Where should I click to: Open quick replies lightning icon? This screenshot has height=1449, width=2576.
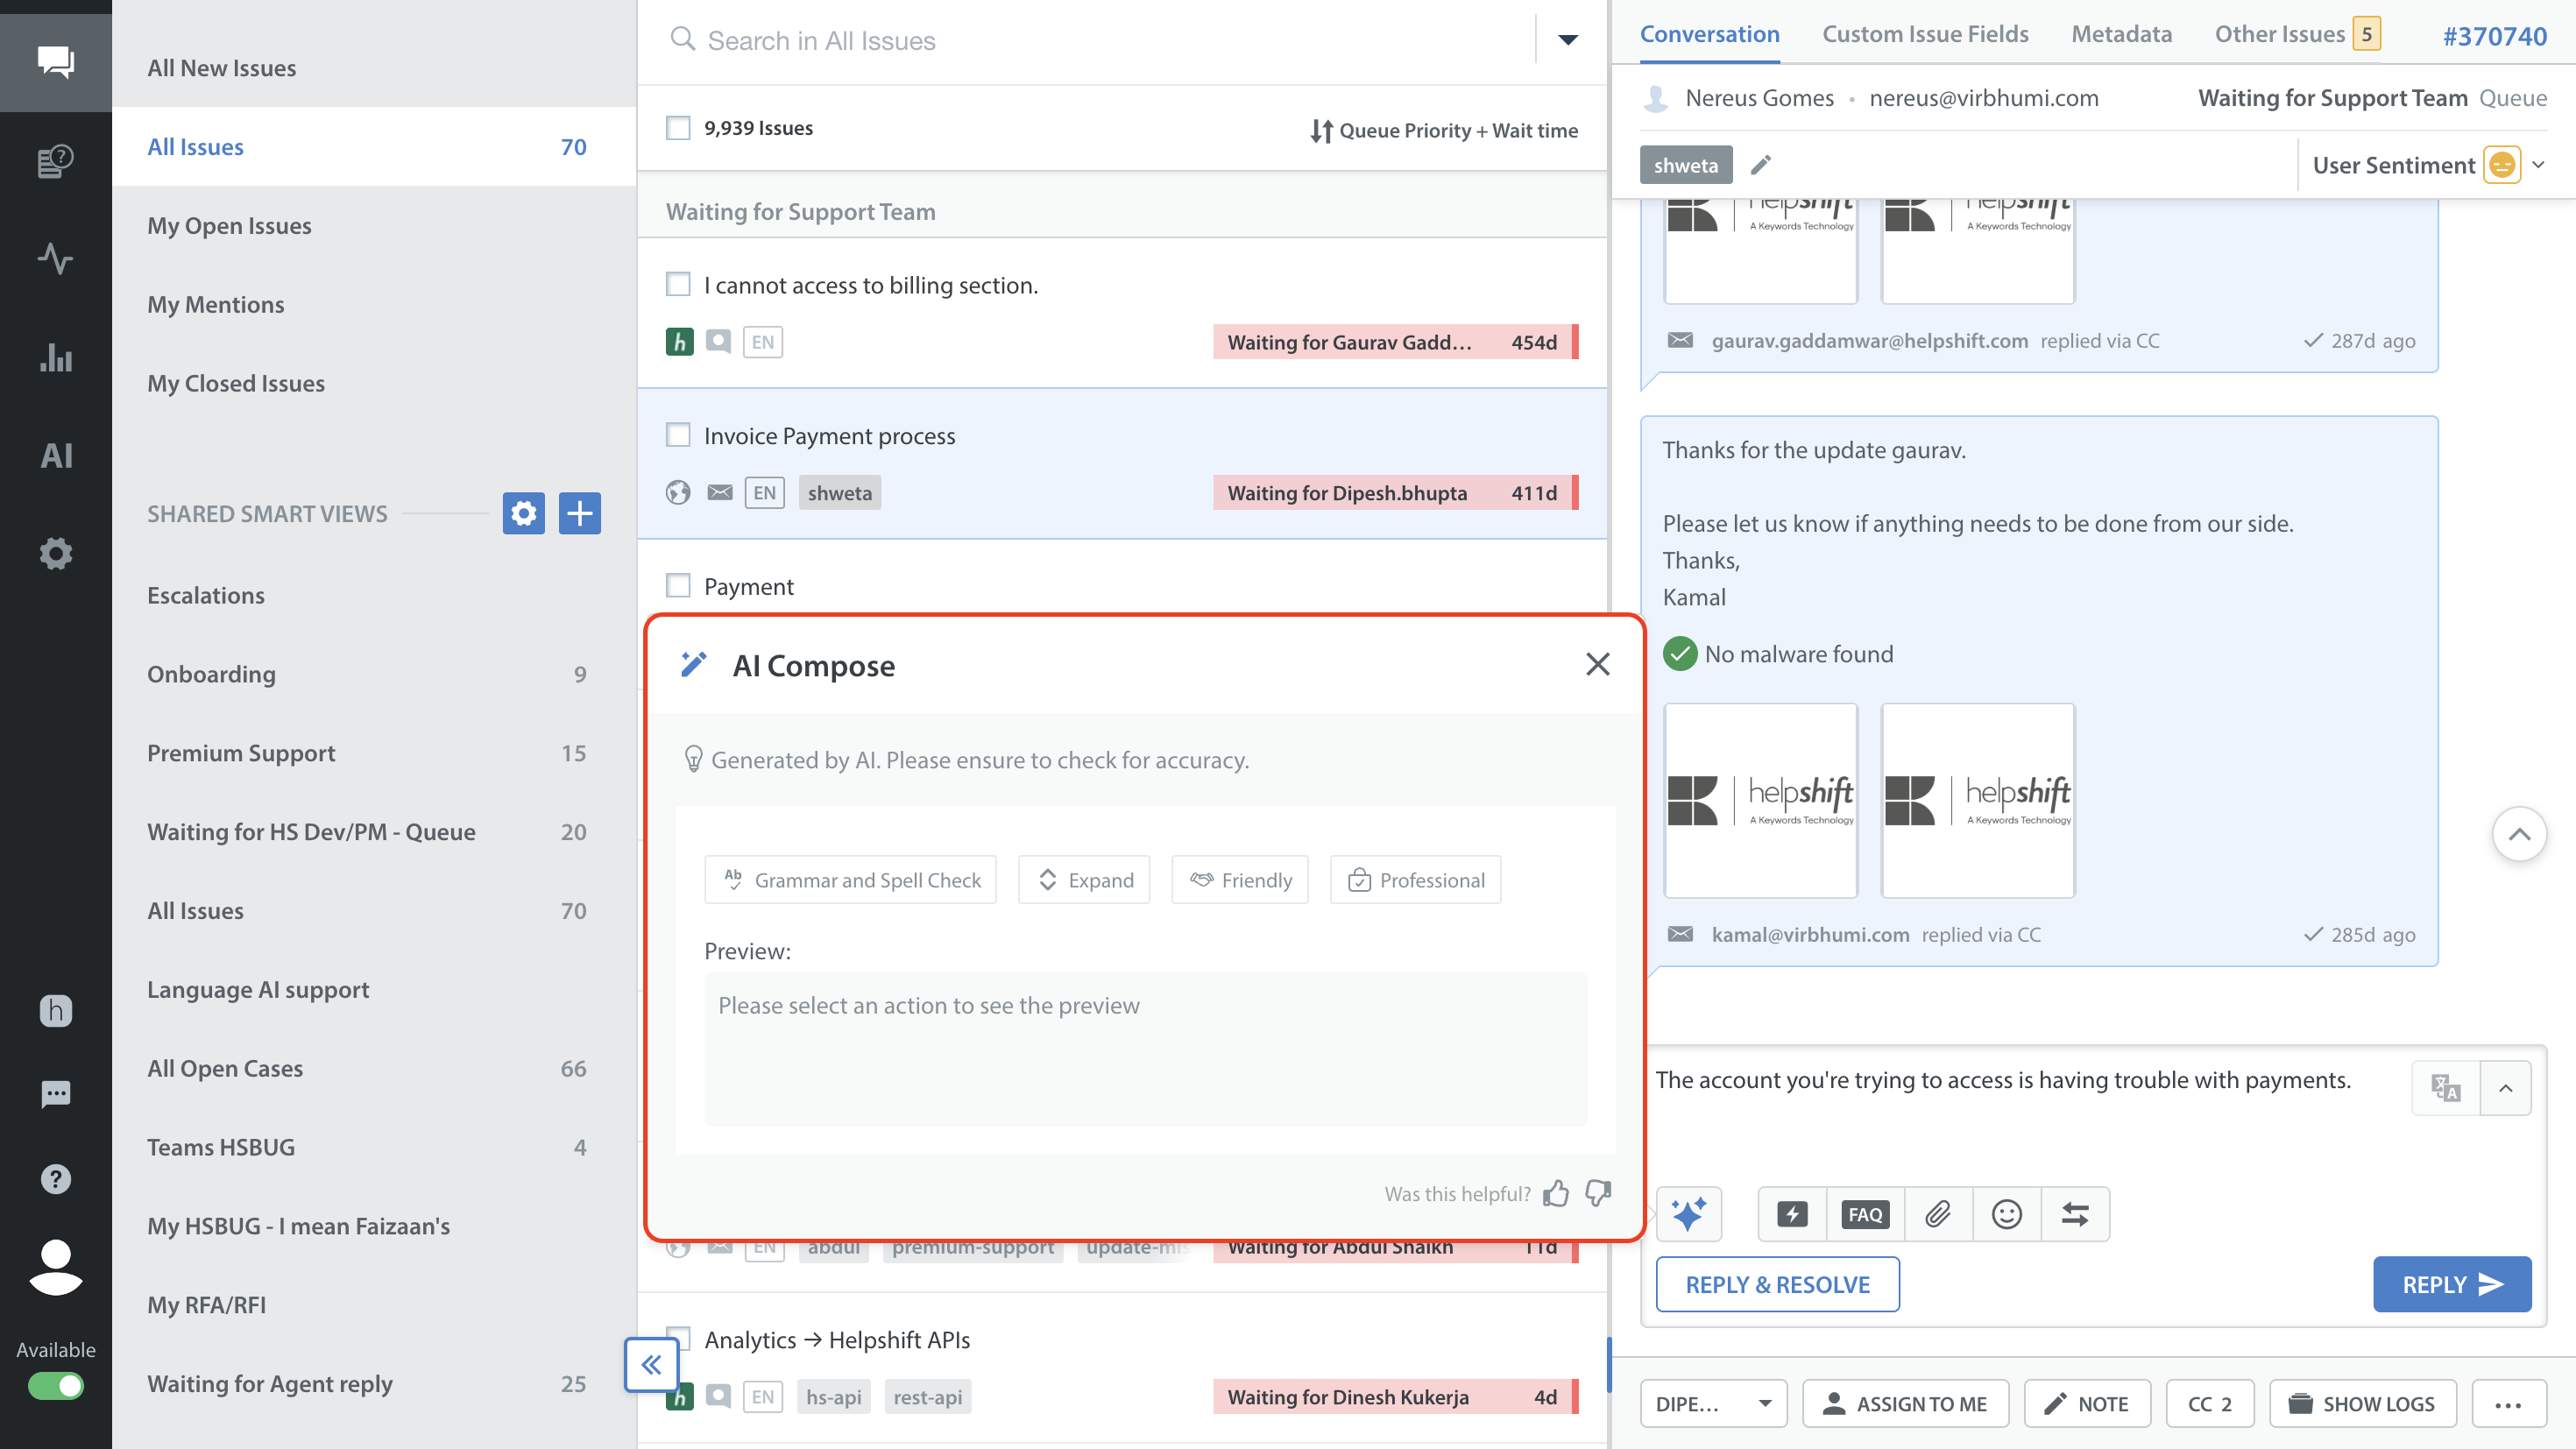point(1792,1214)
